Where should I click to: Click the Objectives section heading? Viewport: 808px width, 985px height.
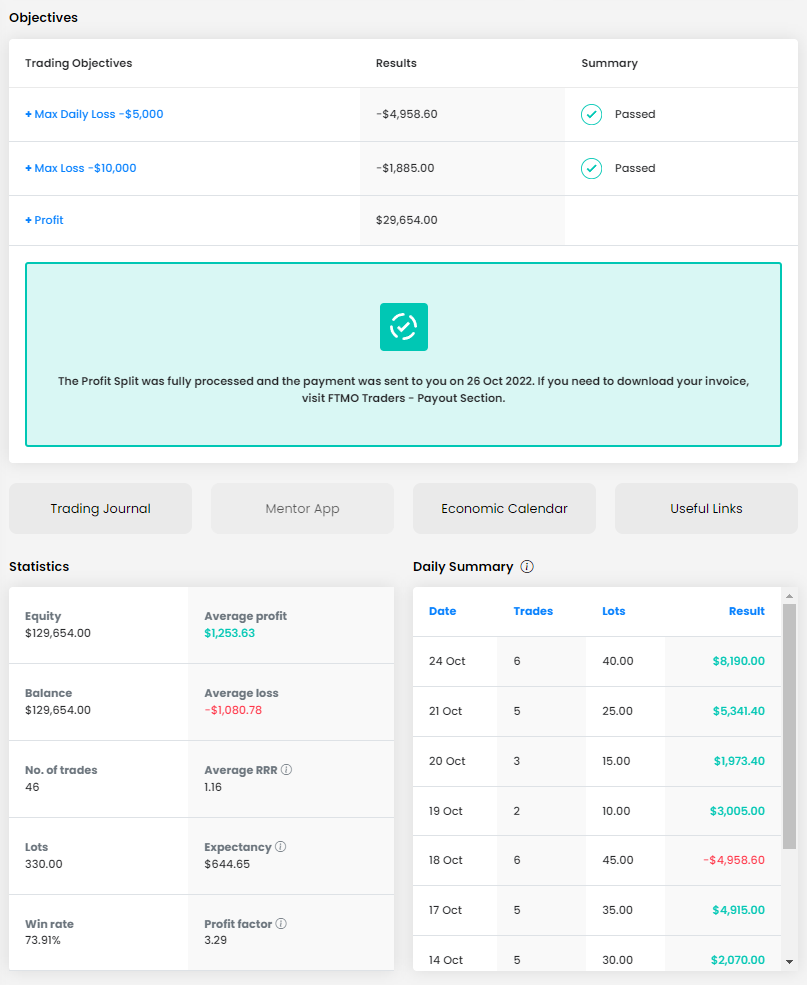(x=43, y=18)
